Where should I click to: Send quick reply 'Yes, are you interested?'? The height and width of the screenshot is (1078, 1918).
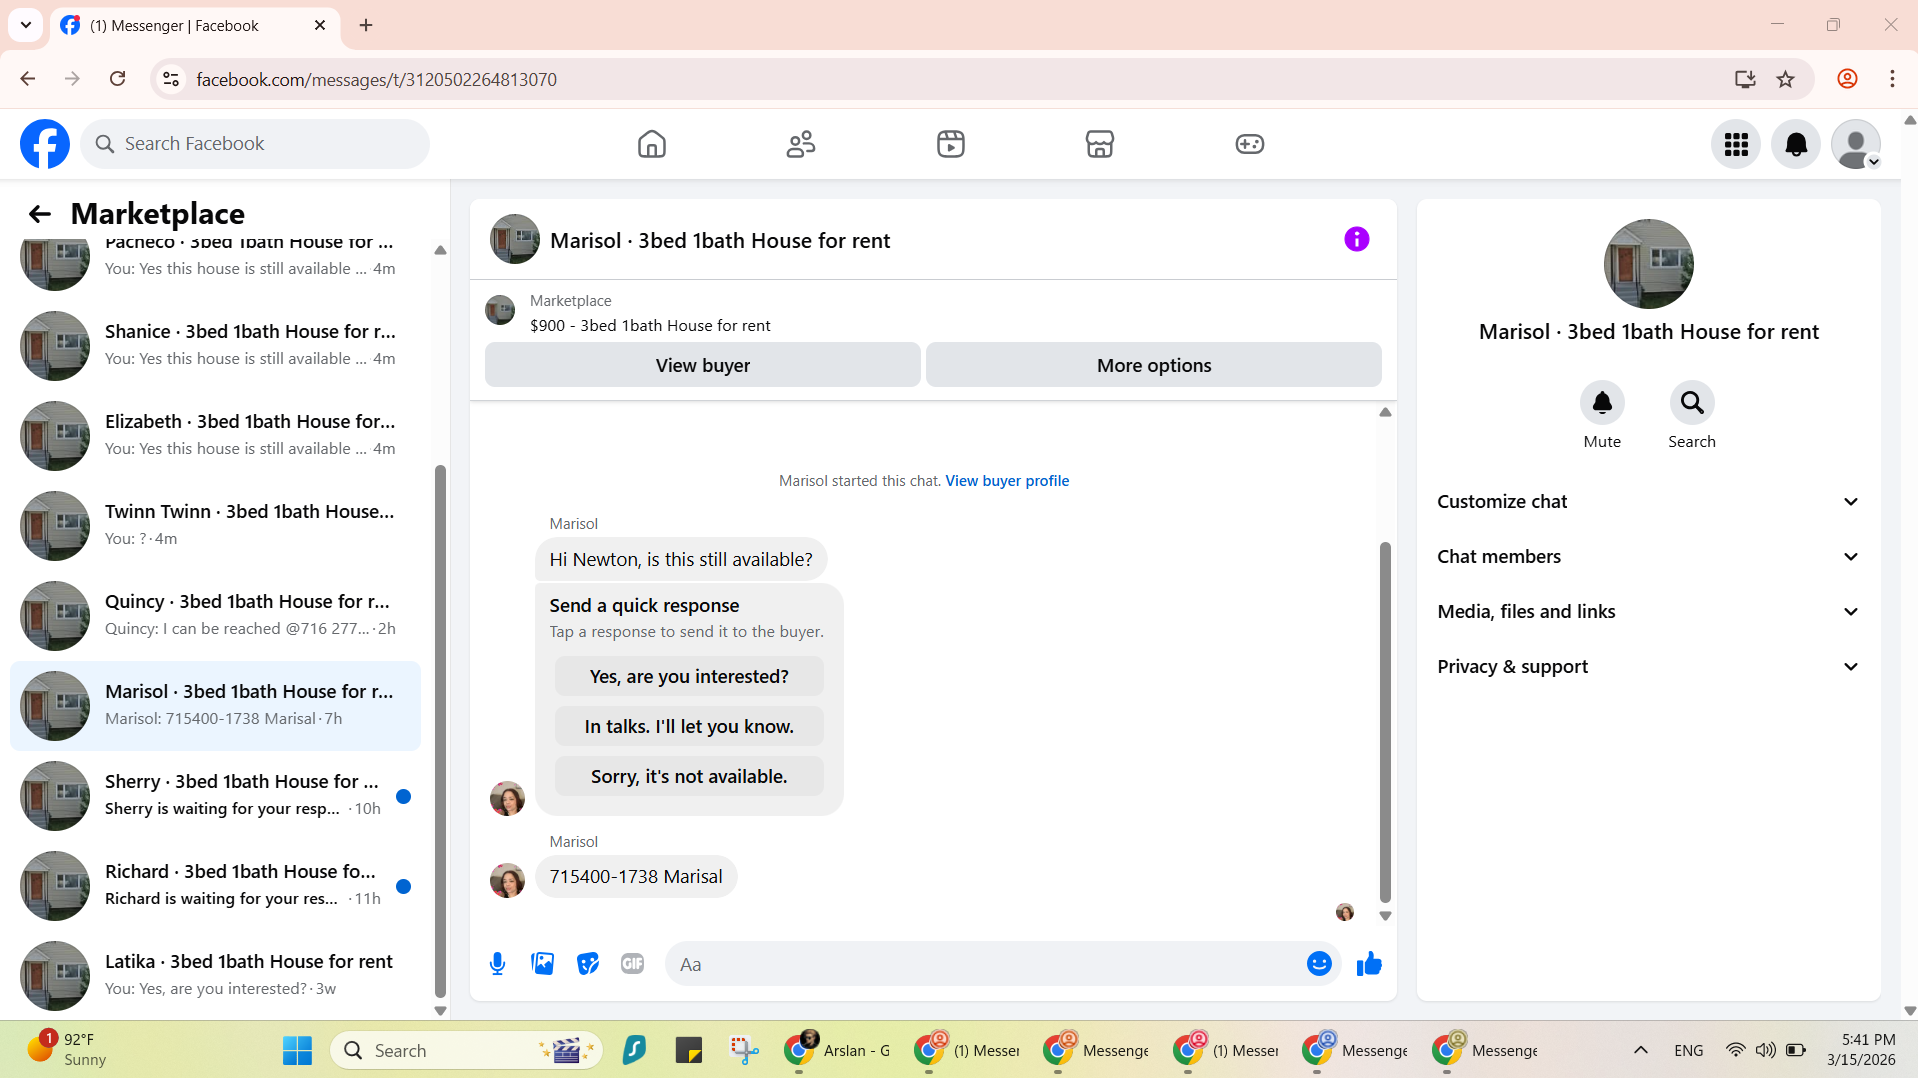[x=689, y=677]
